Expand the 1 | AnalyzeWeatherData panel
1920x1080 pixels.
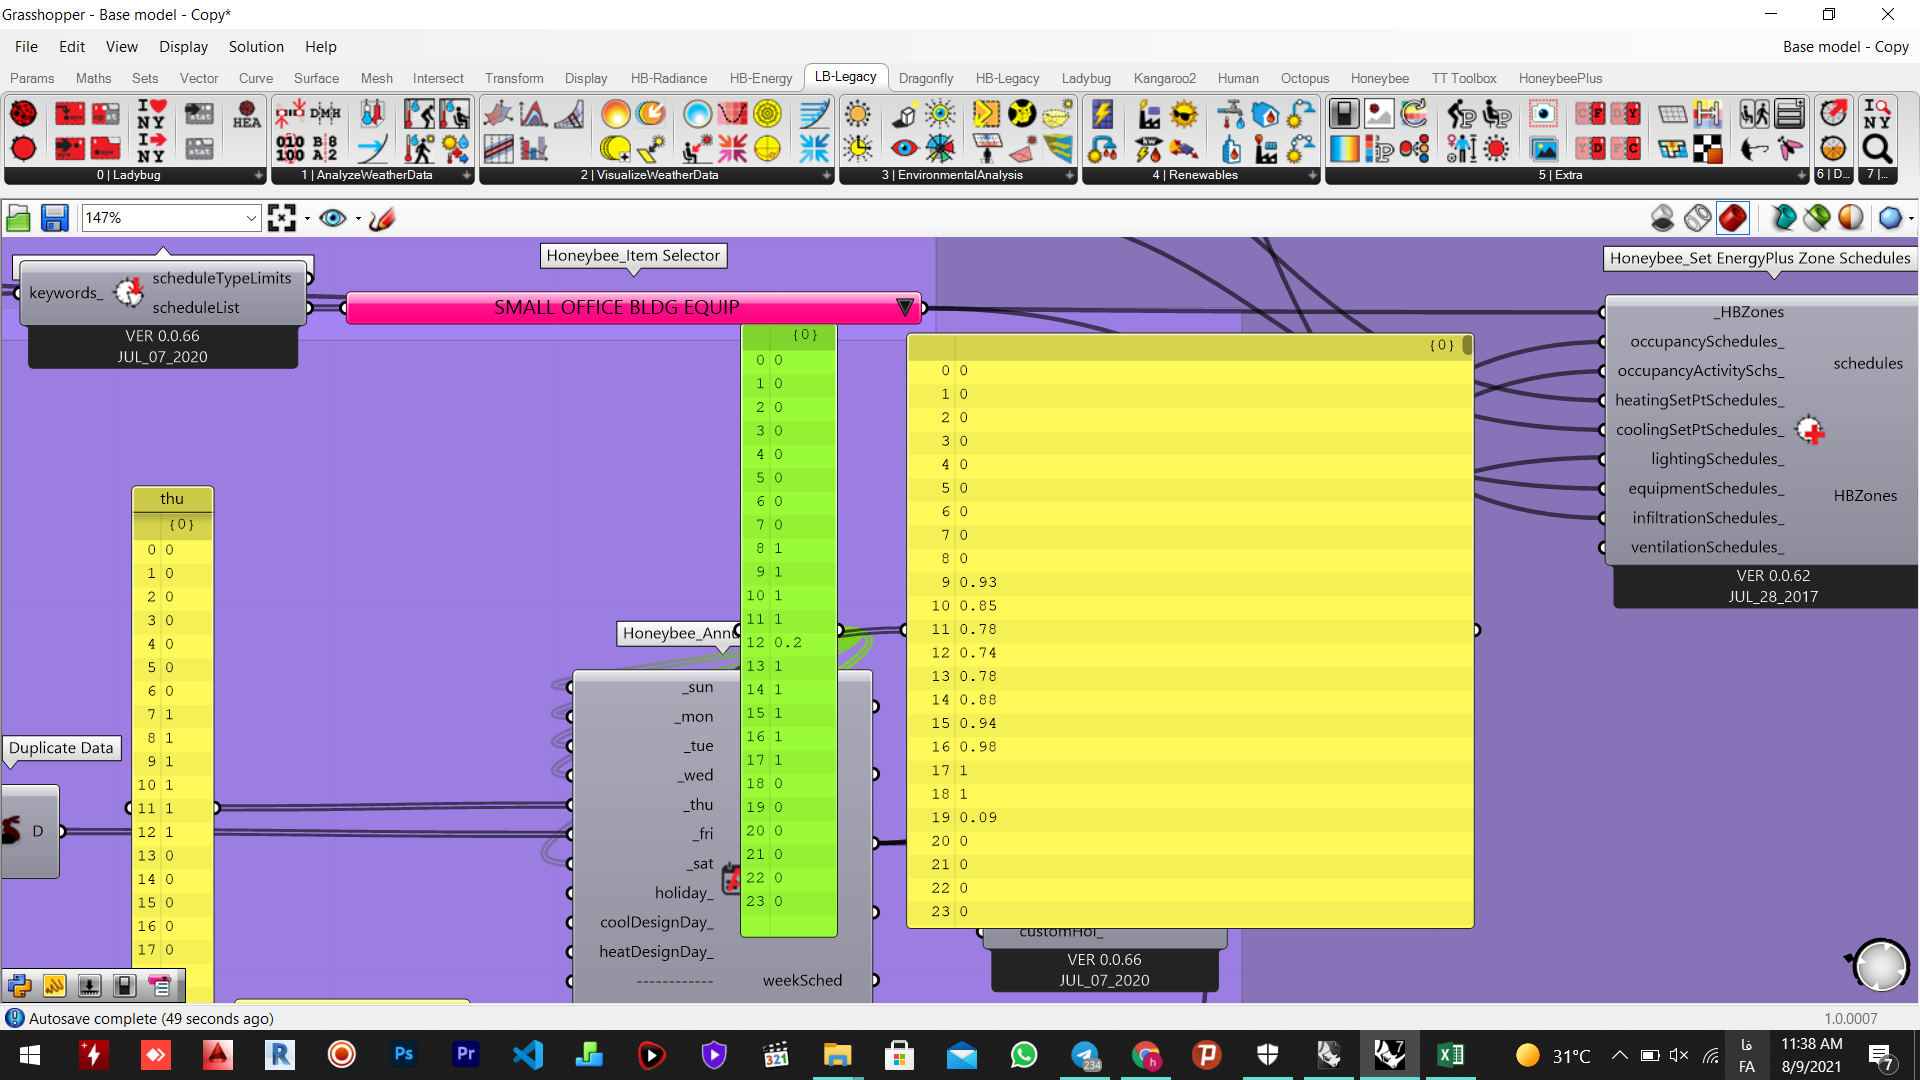pyautogui.click(x=466, y=175)
